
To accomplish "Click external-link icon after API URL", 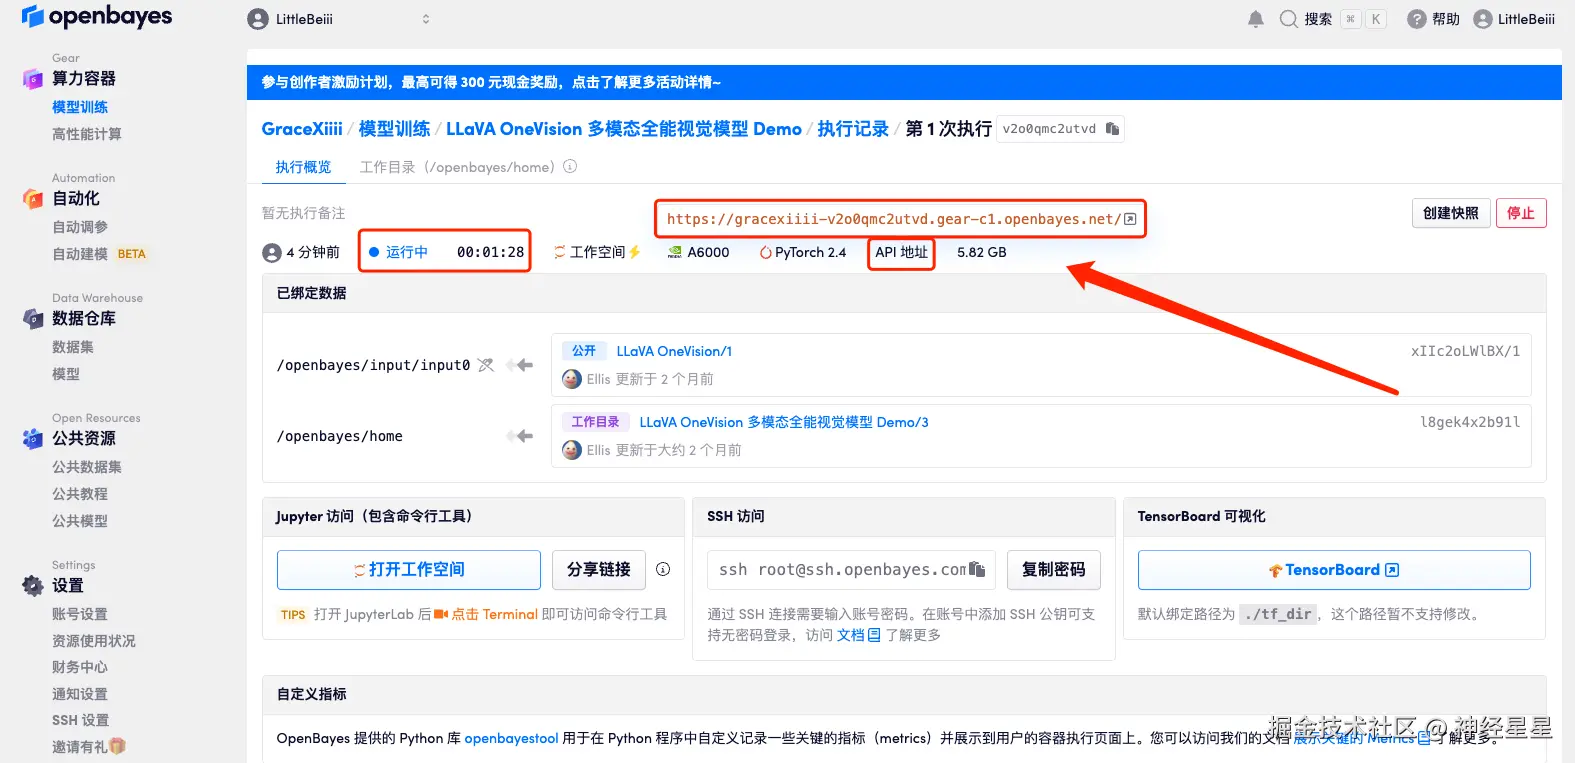I will [1130, 219].
